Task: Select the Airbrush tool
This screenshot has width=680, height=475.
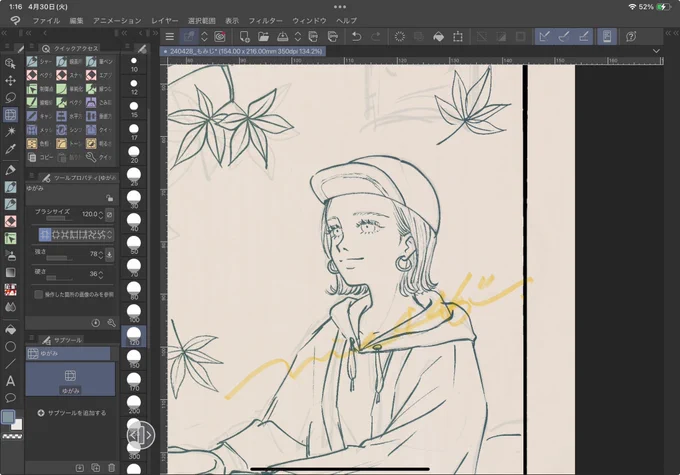Action: click(x=10, y=256)
